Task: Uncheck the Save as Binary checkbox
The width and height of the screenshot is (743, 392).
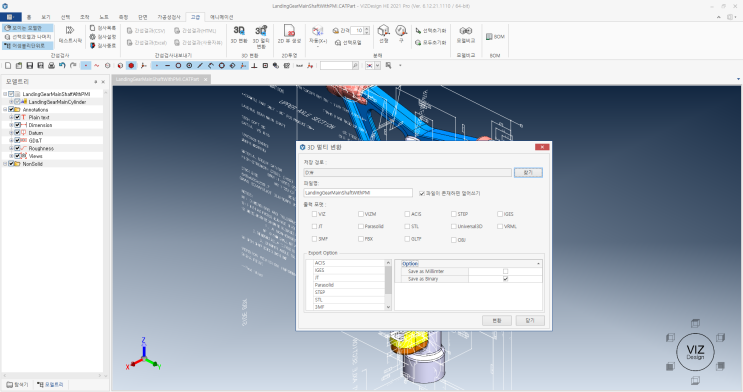Action: click(x=505, y=279)
